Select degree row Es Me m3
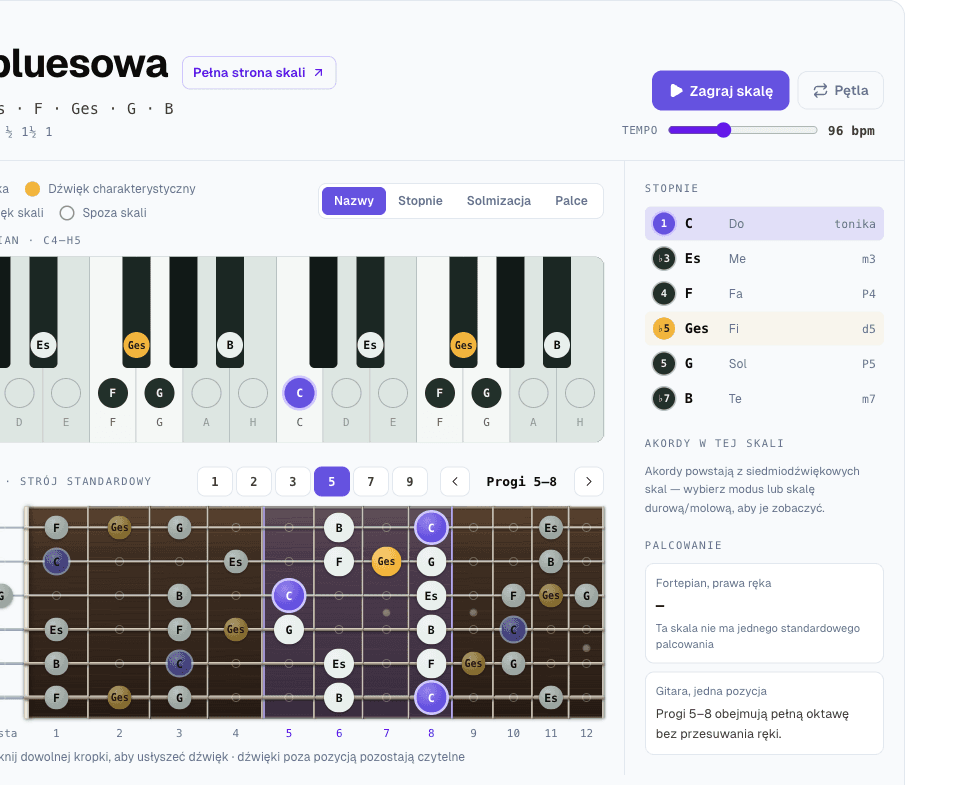The image size is (976, 785). point(764,258)
